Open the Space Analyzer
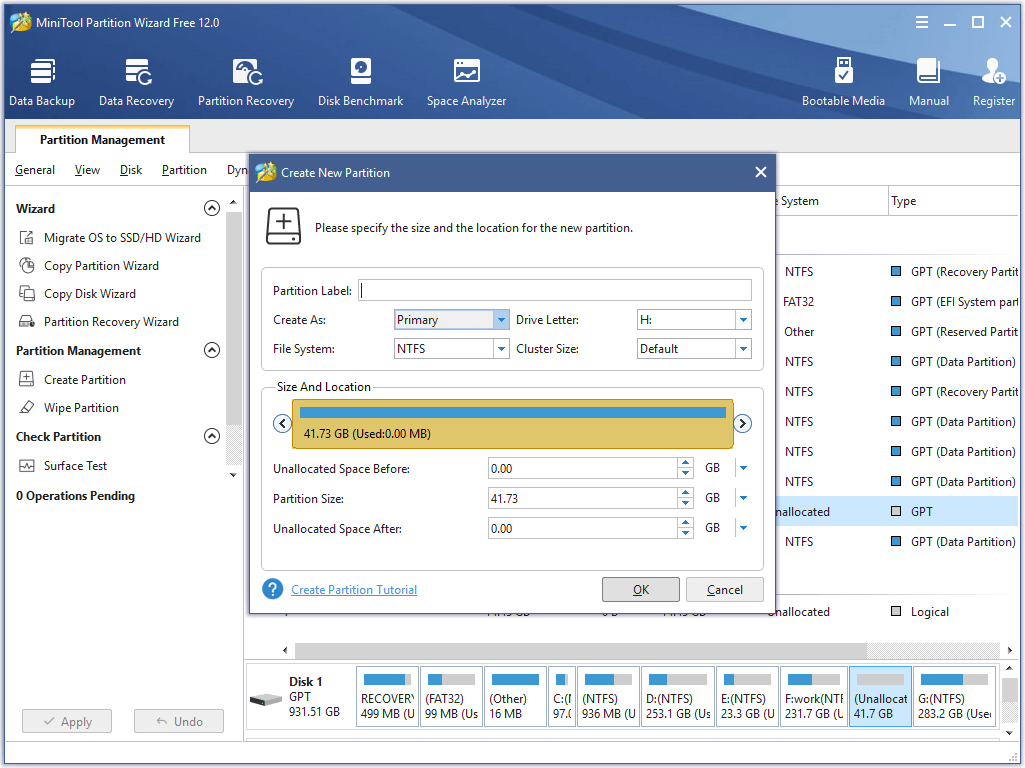The width and height of the screenshot is (1025, 768). [466, 82]
